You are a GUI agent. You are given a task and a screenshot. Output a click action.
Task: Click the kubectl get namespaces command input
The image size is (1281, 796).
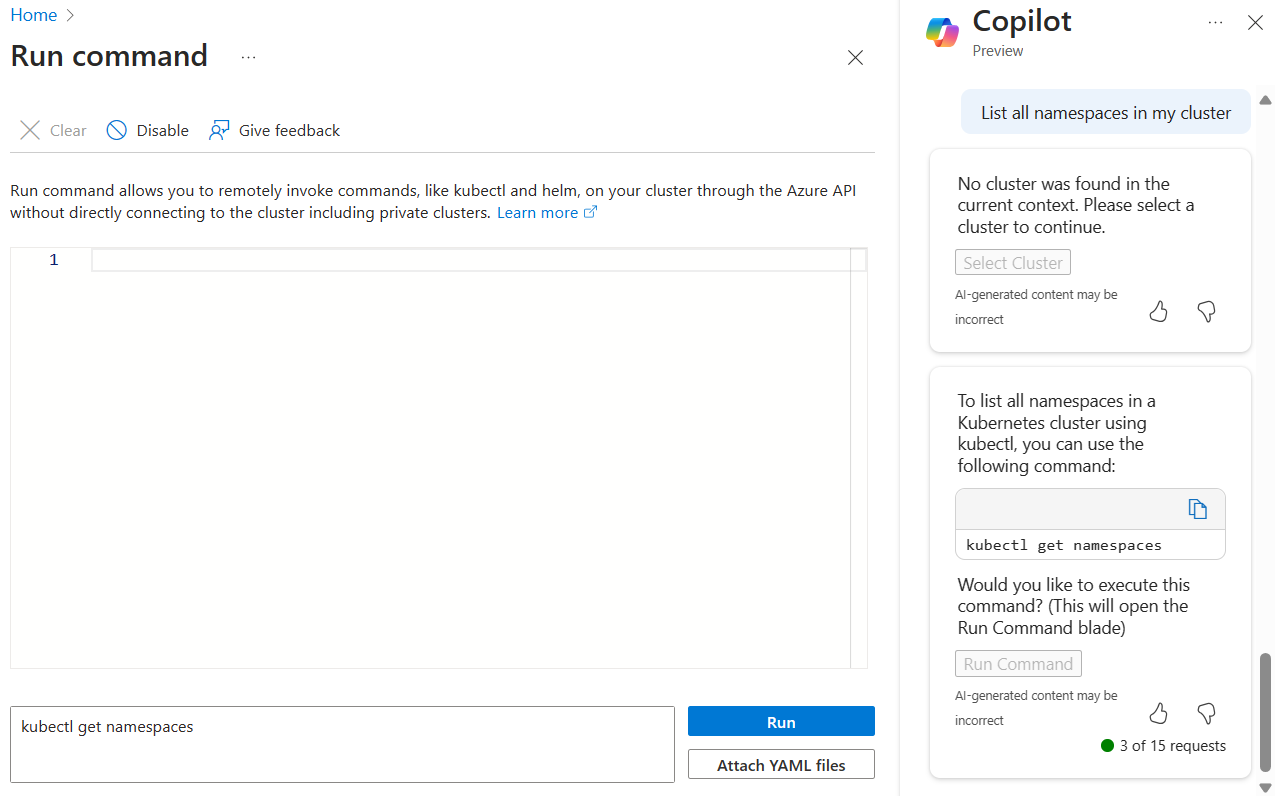pos(343,744)
